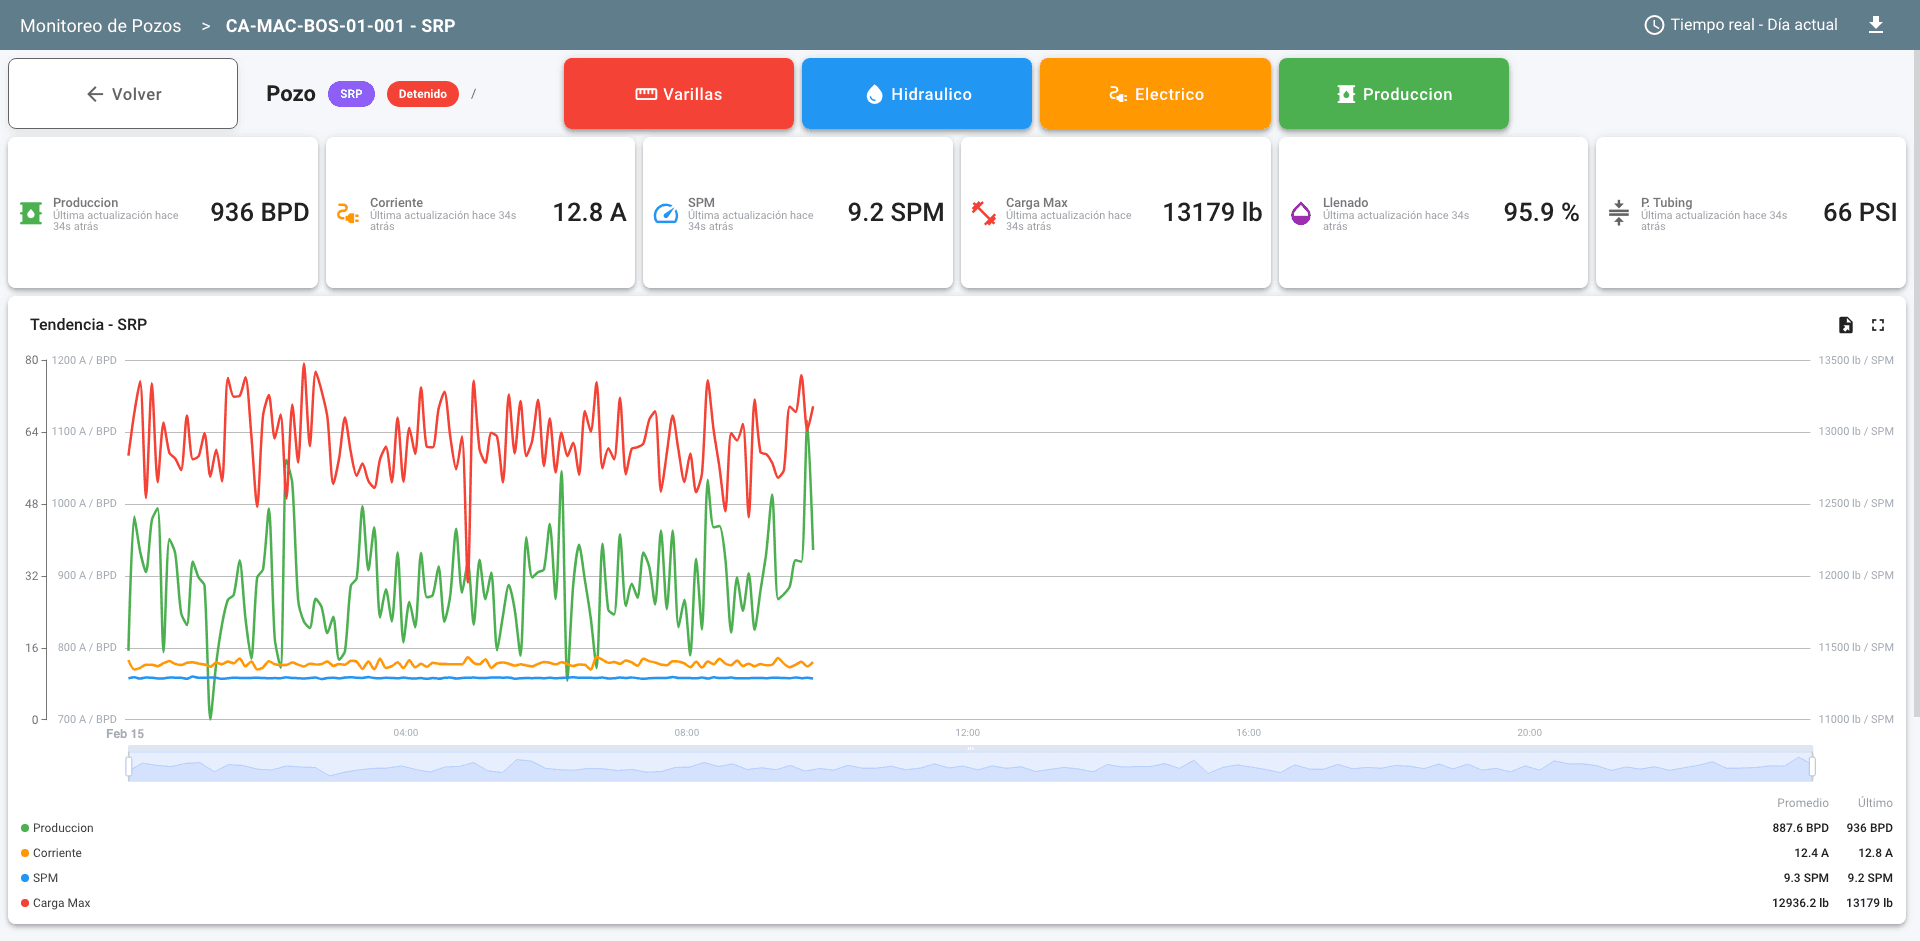This screenshot has height=941, width=1920.
Task: Click the timeline range scrubber below the chart
Action: coord(970,766)
